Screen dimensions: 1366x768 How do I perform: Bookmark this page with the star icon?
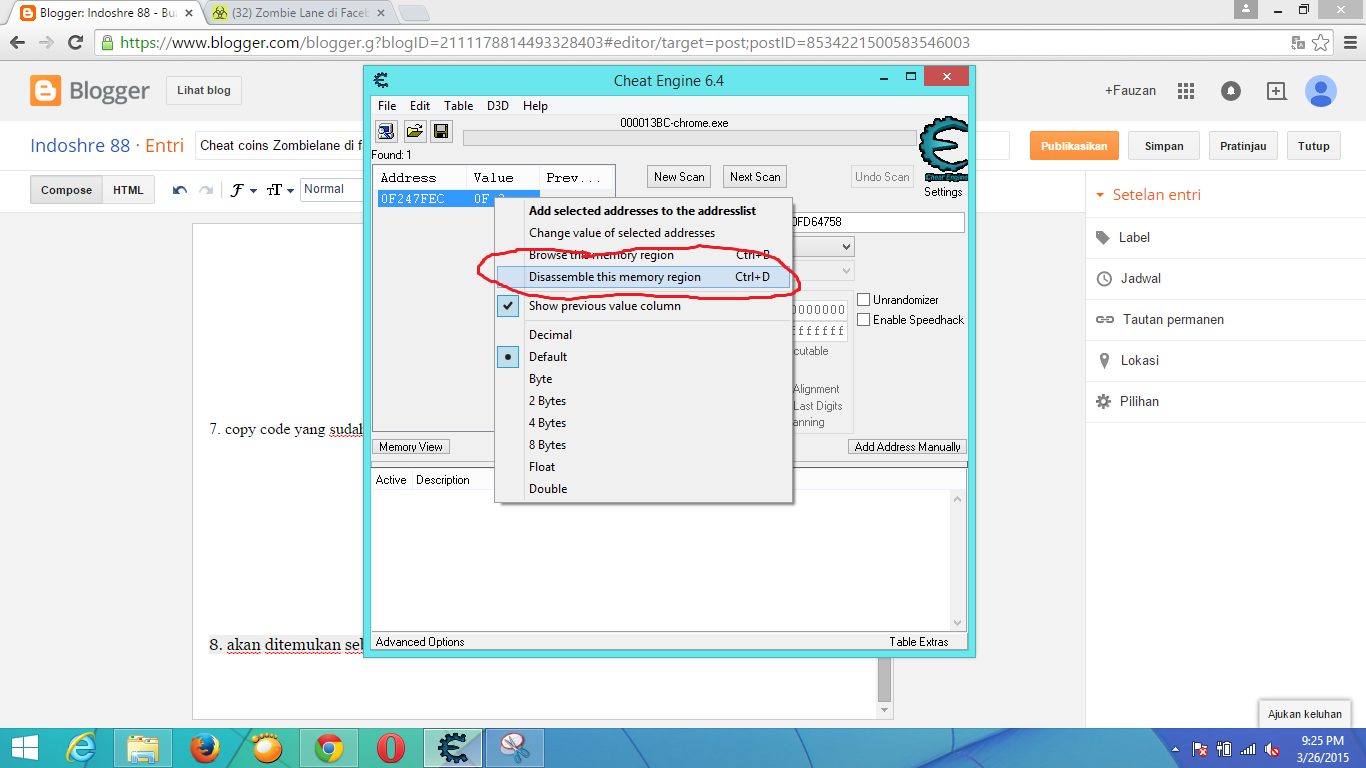coord(1321,43)
